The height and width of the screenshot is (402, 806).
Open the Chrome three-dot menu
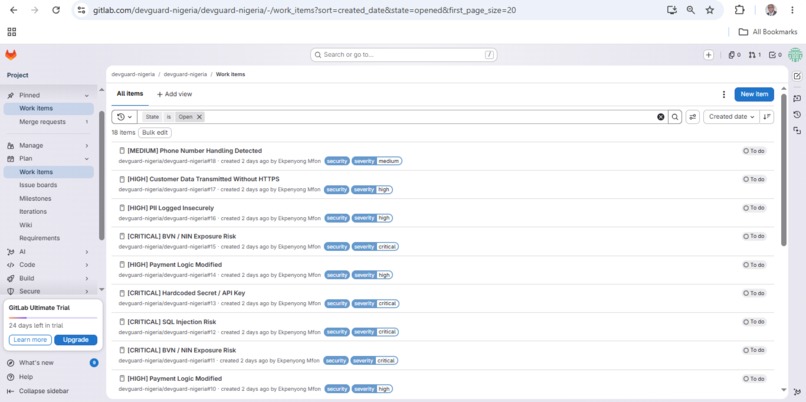(793, 10)
